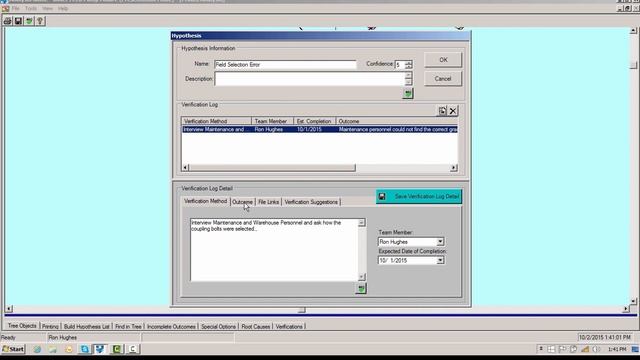Open Root Causes tab
The image size is (640, 360).
pyautogui.click(x=256, y=327)
